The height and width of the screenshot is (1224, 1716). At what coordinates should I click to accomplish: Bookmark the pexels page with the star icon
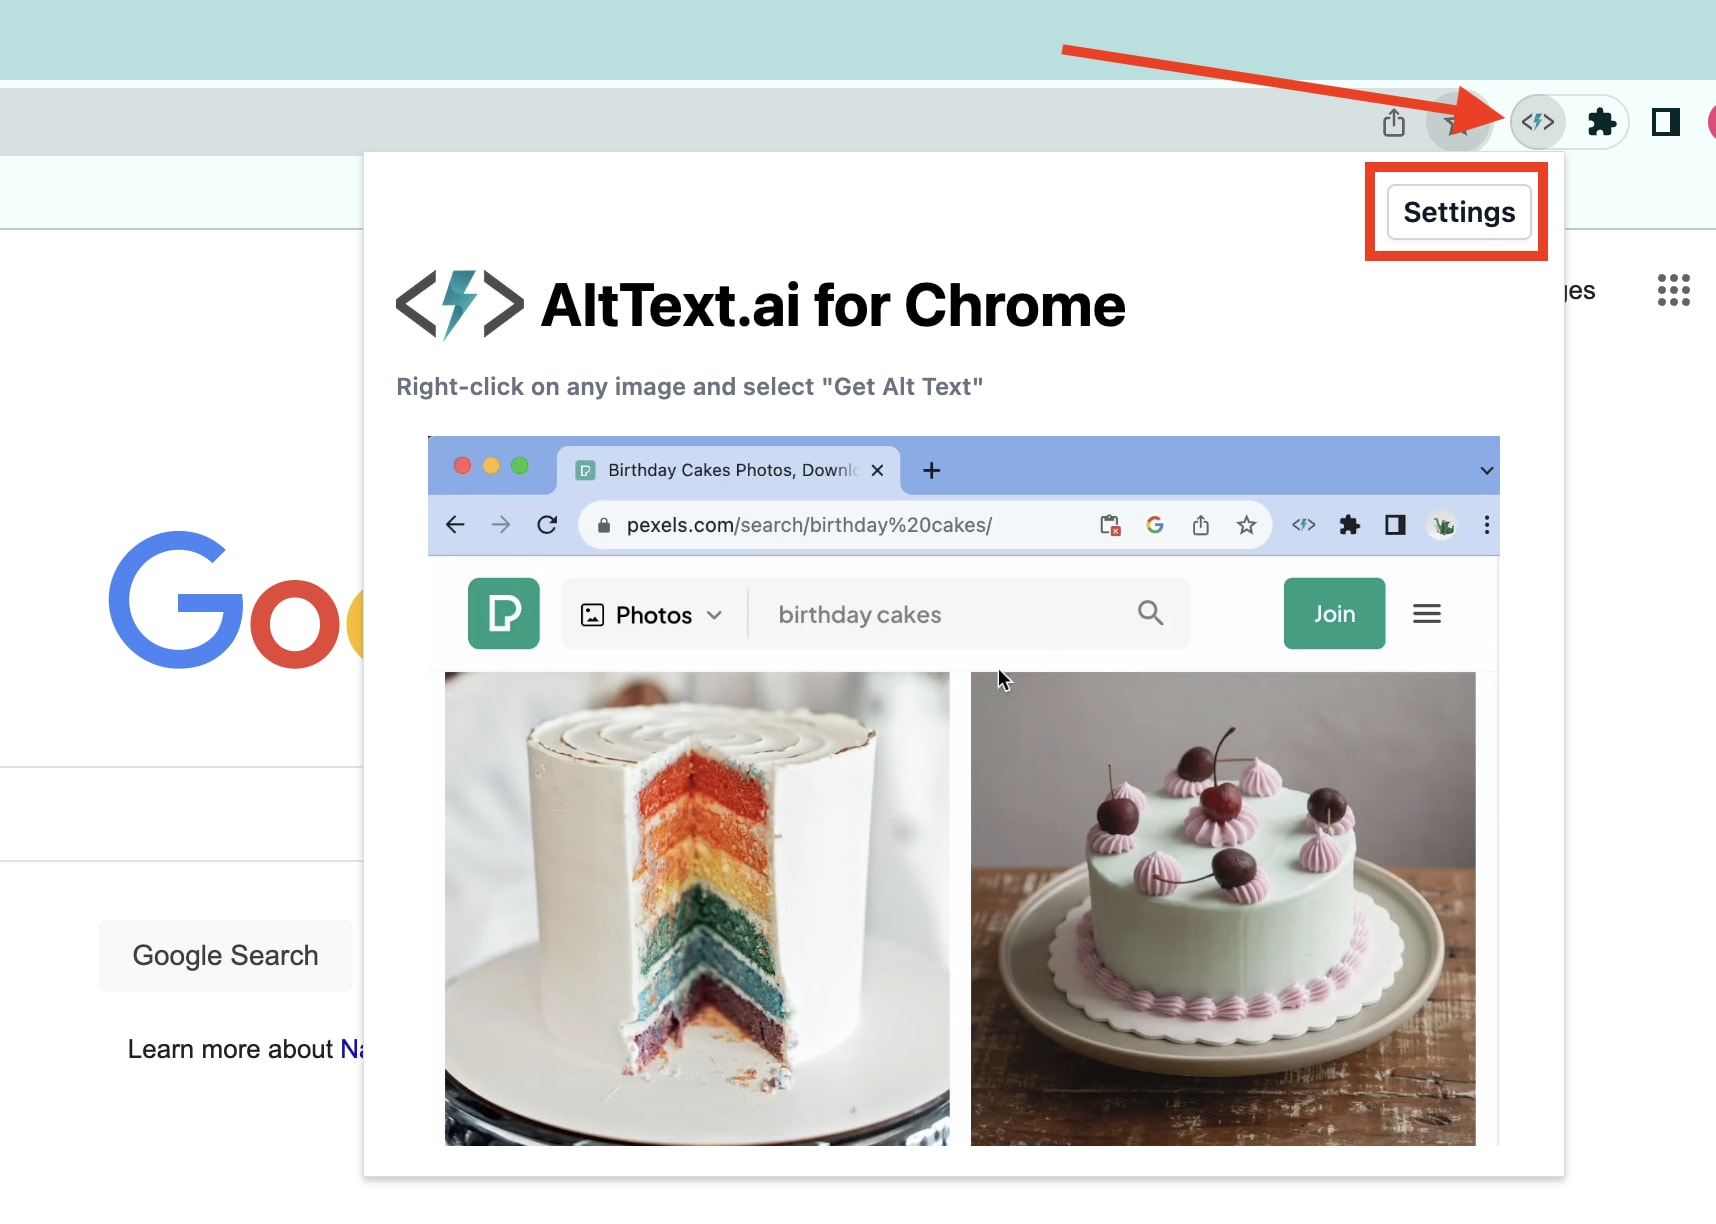pyautogui.click(x=1246, y=525)
